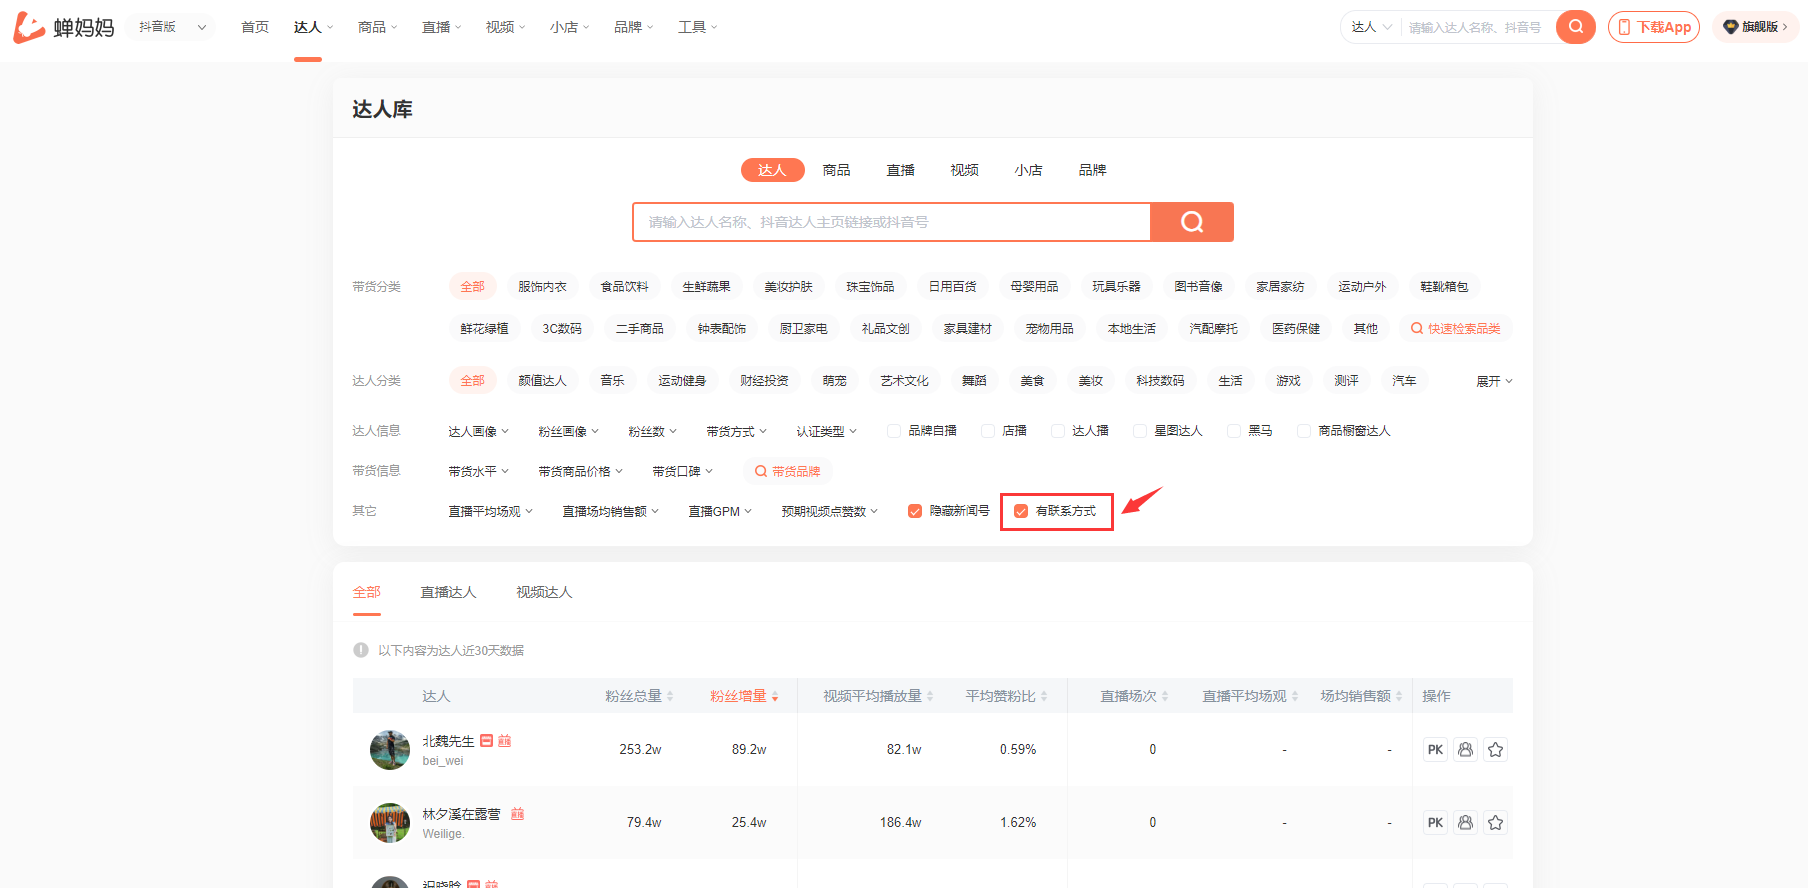Screen dimensions: 1808x888
Task: Open the 直播 navigation menu
Action: pyautogui.click(x=441, y=27)
